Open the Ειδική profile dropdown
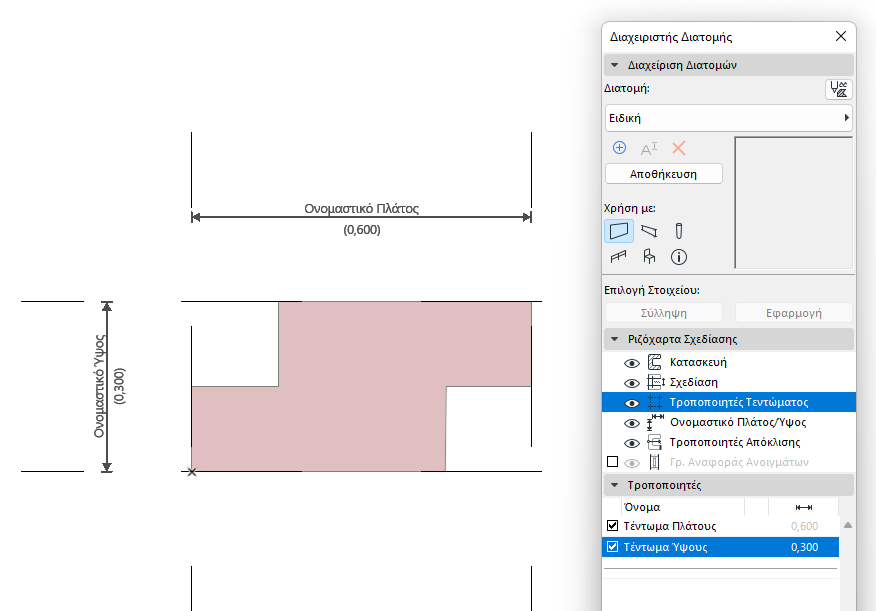This screenshot has width=876, height=611. pos(729,118)
